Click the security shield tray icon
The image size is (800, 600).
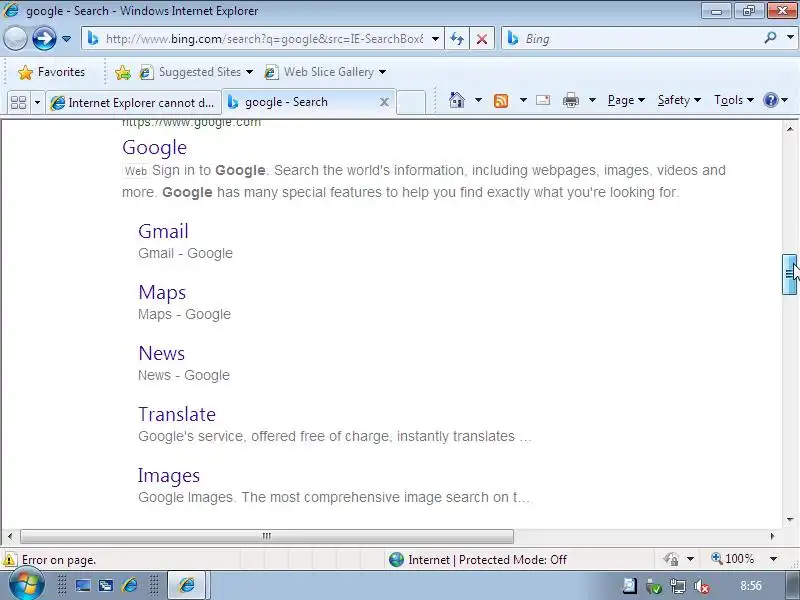point(654,586)
